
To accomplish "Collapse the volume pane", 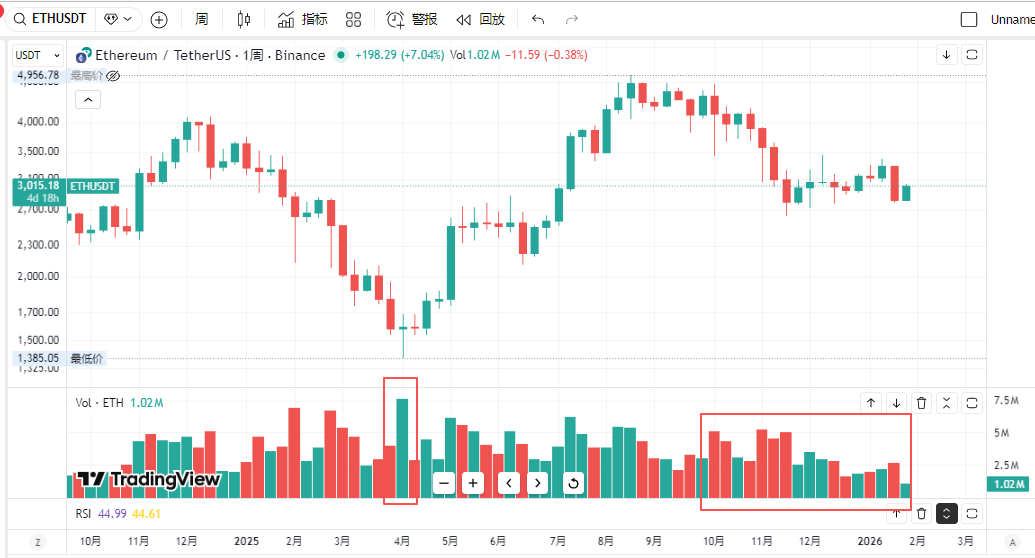I will (x=947, y=403).
